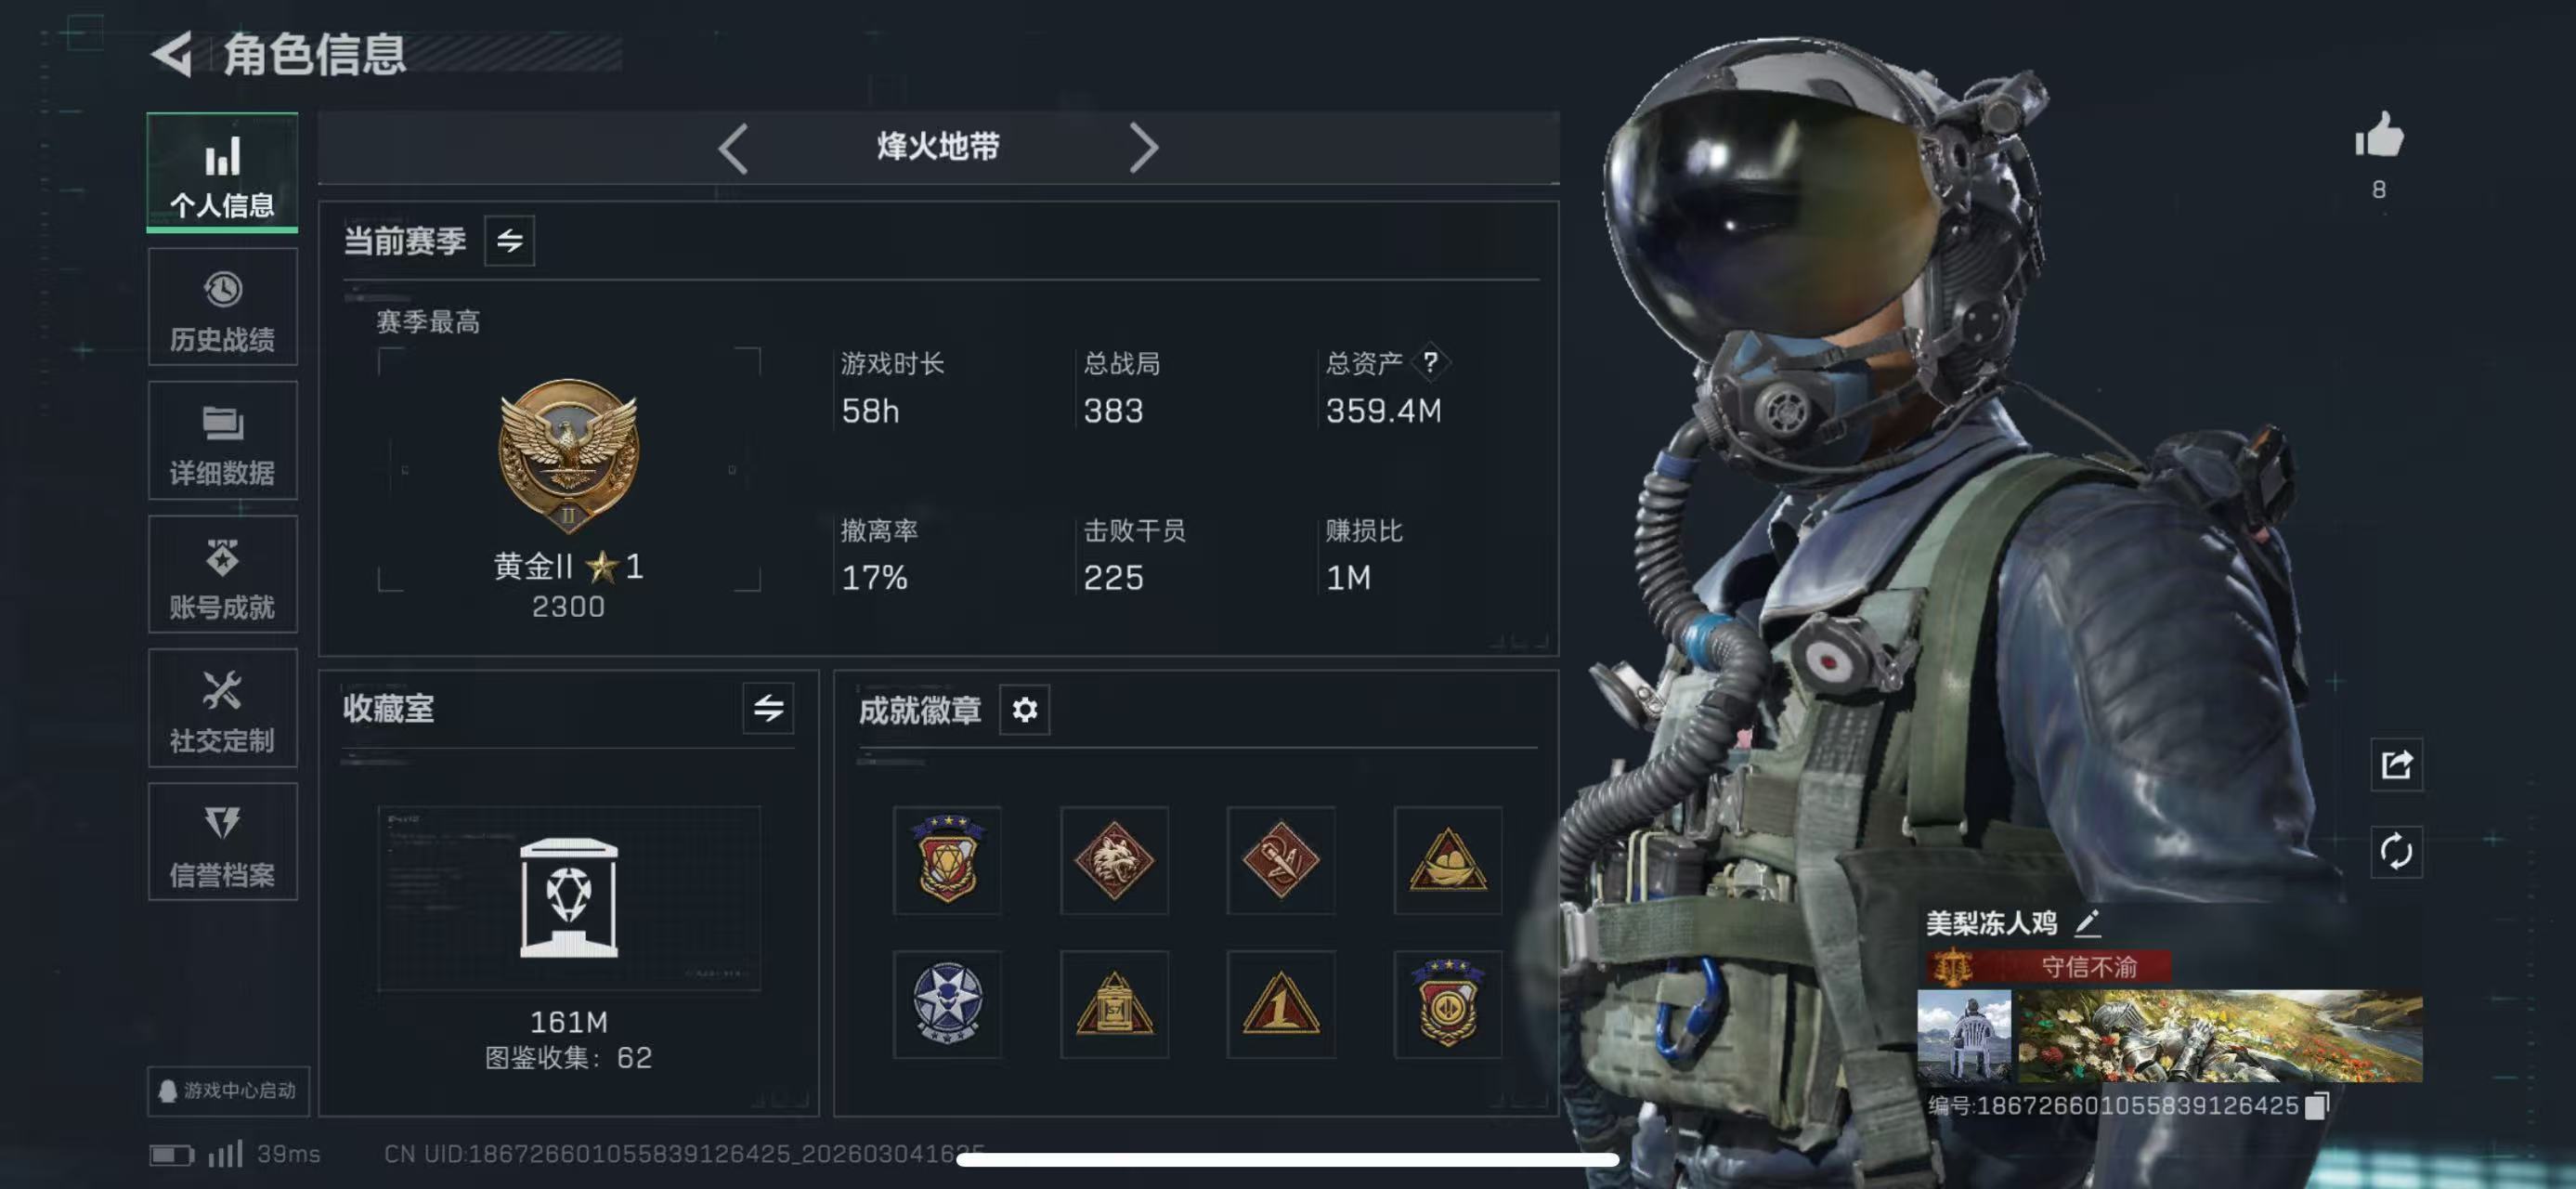Give a thumbs-up like to this profile
This screenshot has width=2576, height=1189.
coord(2379,135)
